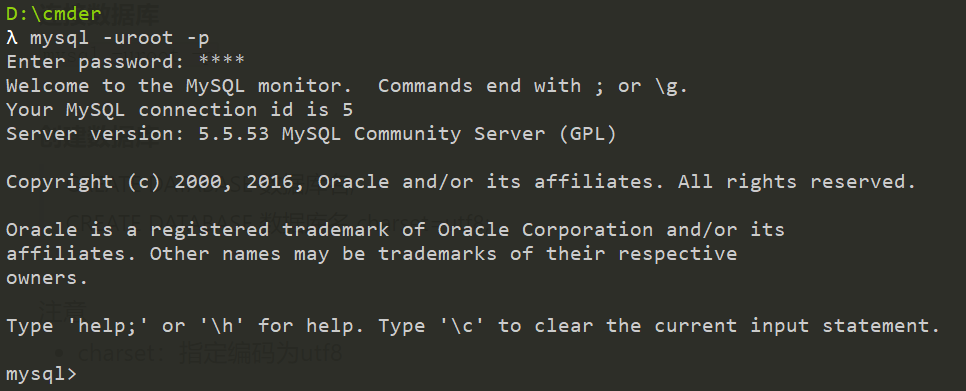Screen dimensions: 966x391
Task: Click the lambda prompt symbol
Action: pos(12,38)
